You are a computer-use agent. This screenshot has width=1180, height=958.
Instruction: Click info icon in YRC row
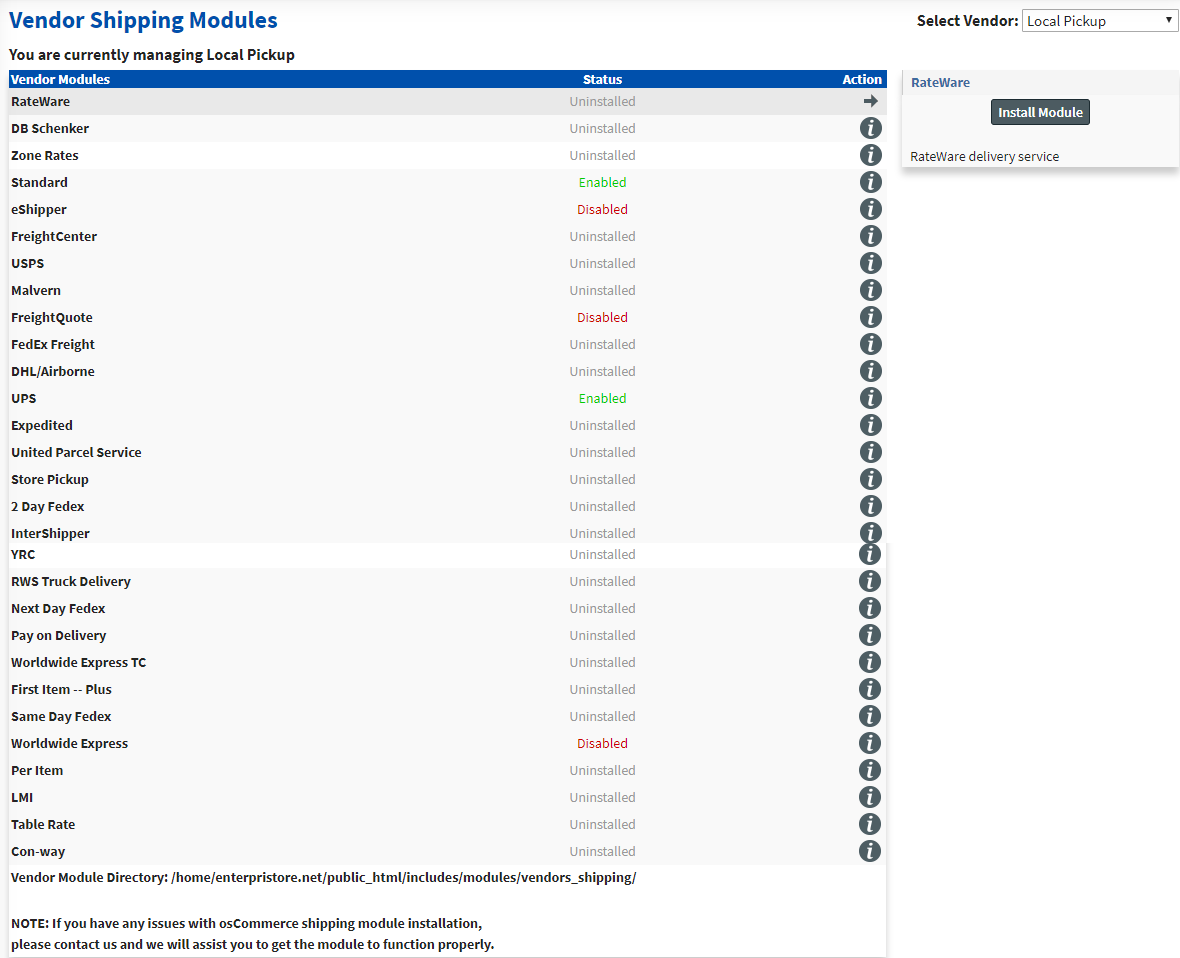pyautogui.click(x=870, y=555)
